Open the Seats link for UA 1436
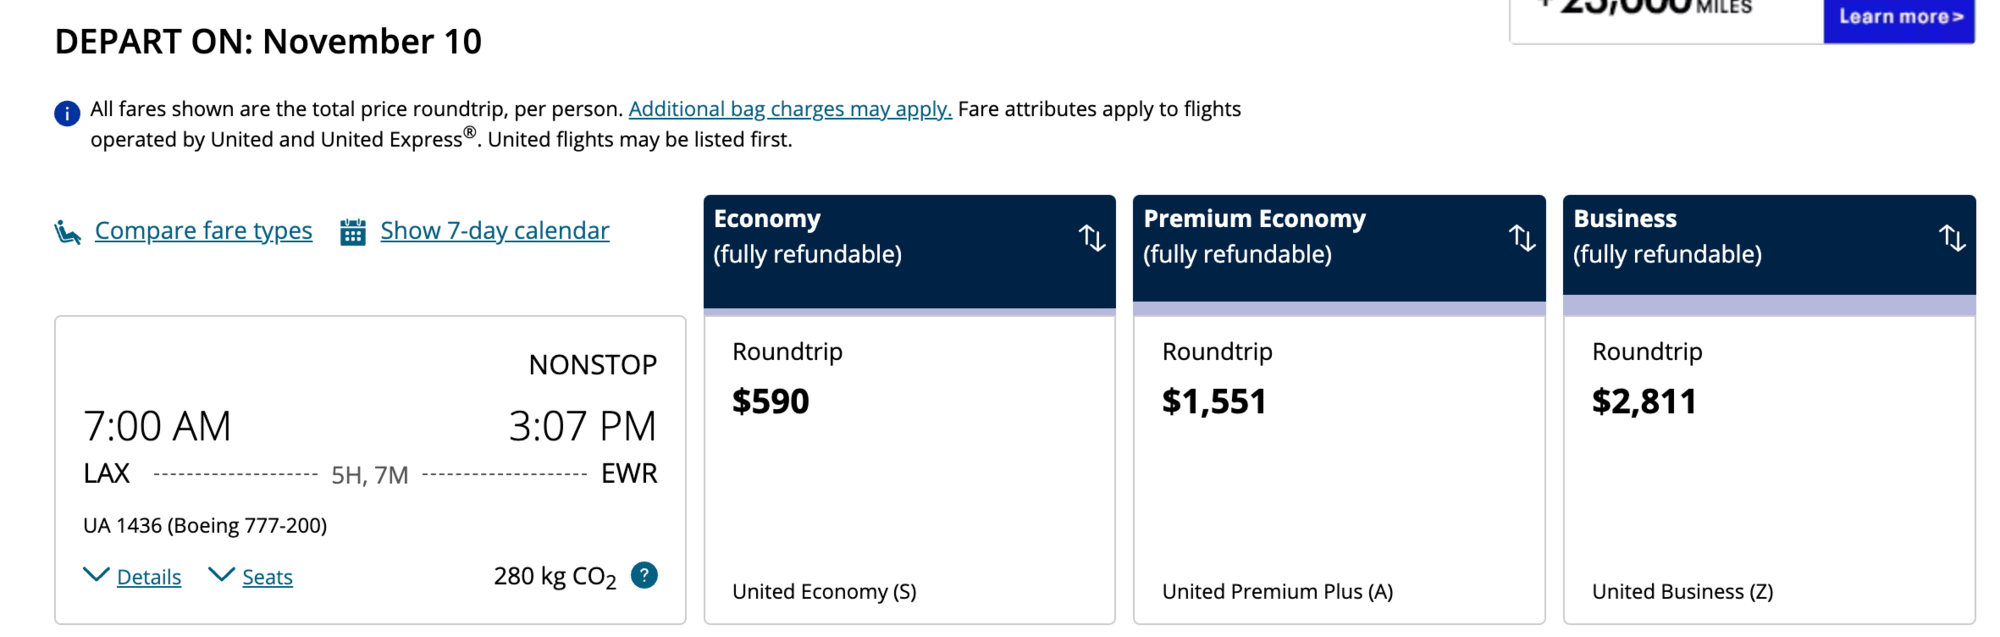Viewport: 2000px width, 637px height. pos(267,577)
